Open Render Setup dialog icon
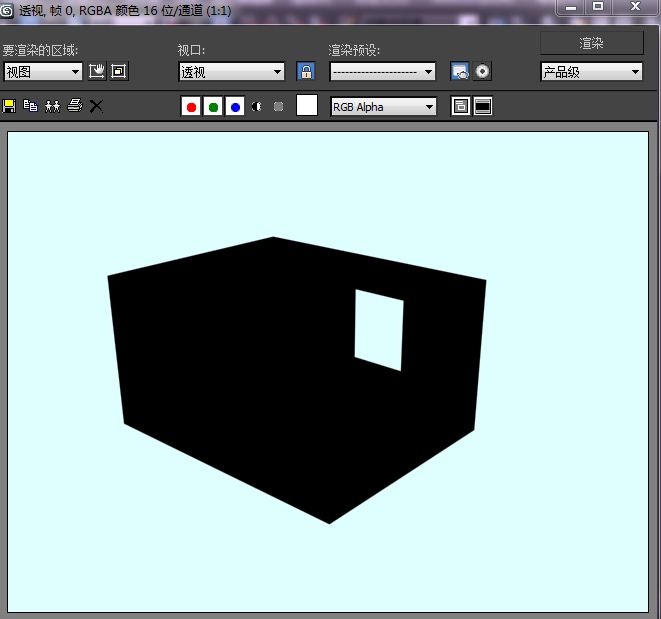The height and width of the screenshot is (619, 661). click(x=459, y=71)
